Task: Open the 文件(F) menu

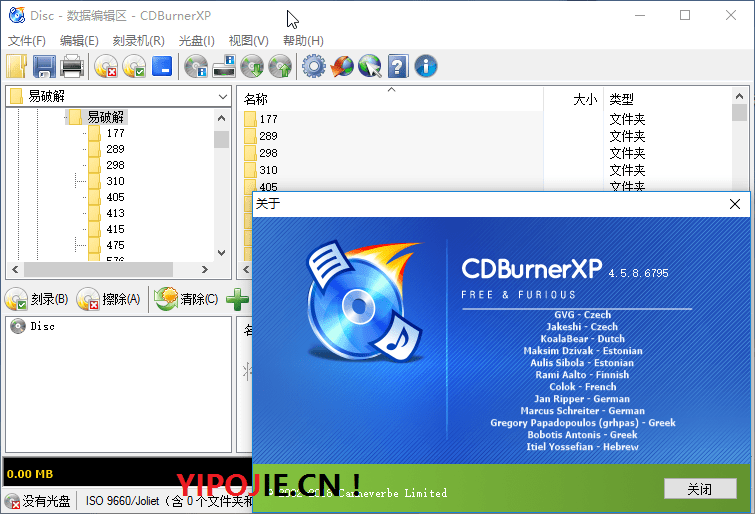Action: pyautogui.click(x=27, y=41)
